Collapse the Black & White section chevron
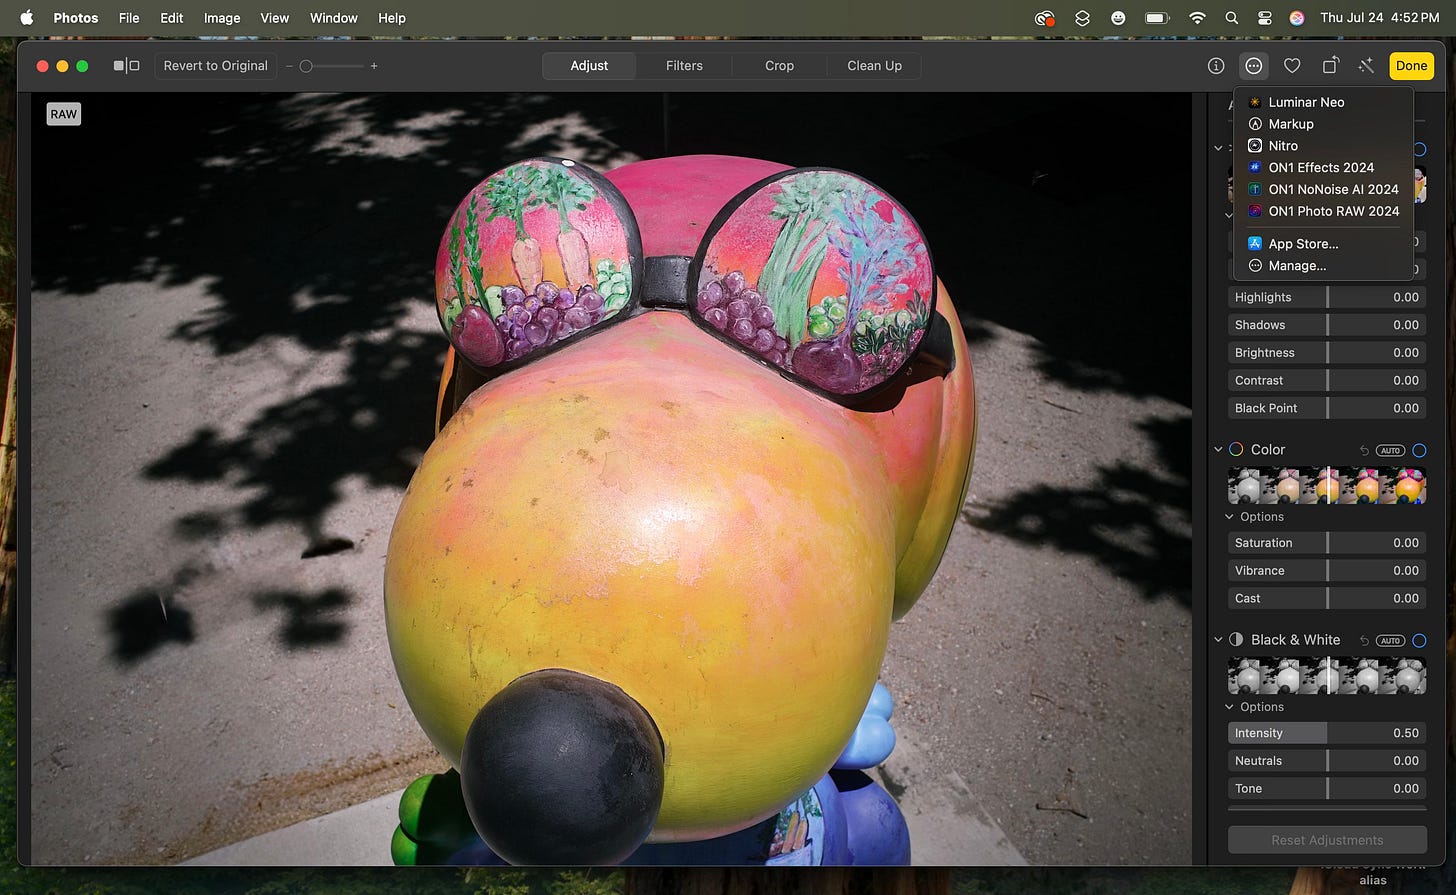 pyautogui.click(x=1218, y=640)
